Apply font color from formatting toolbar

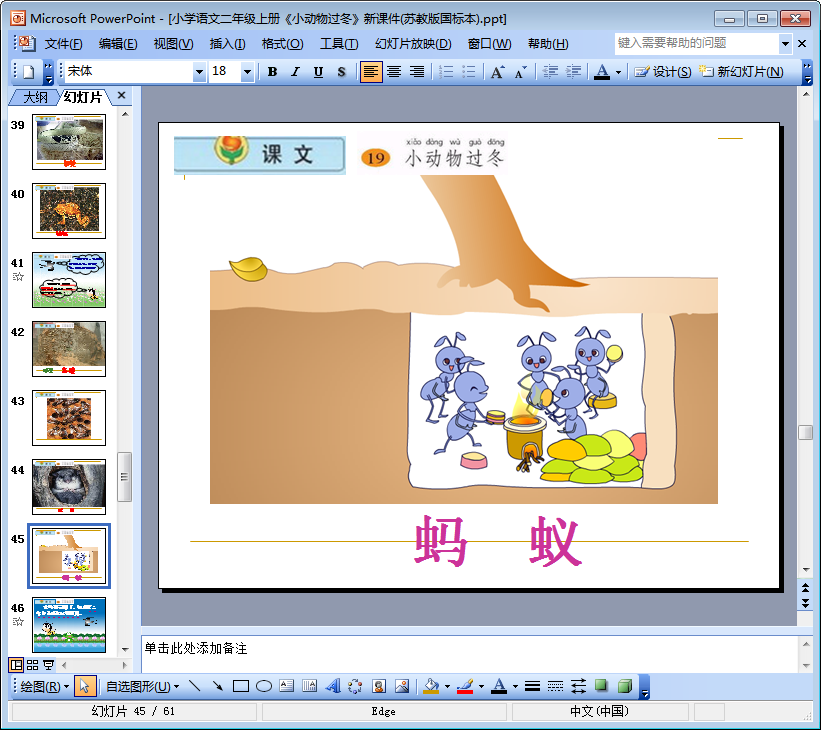tap(602, 72)
